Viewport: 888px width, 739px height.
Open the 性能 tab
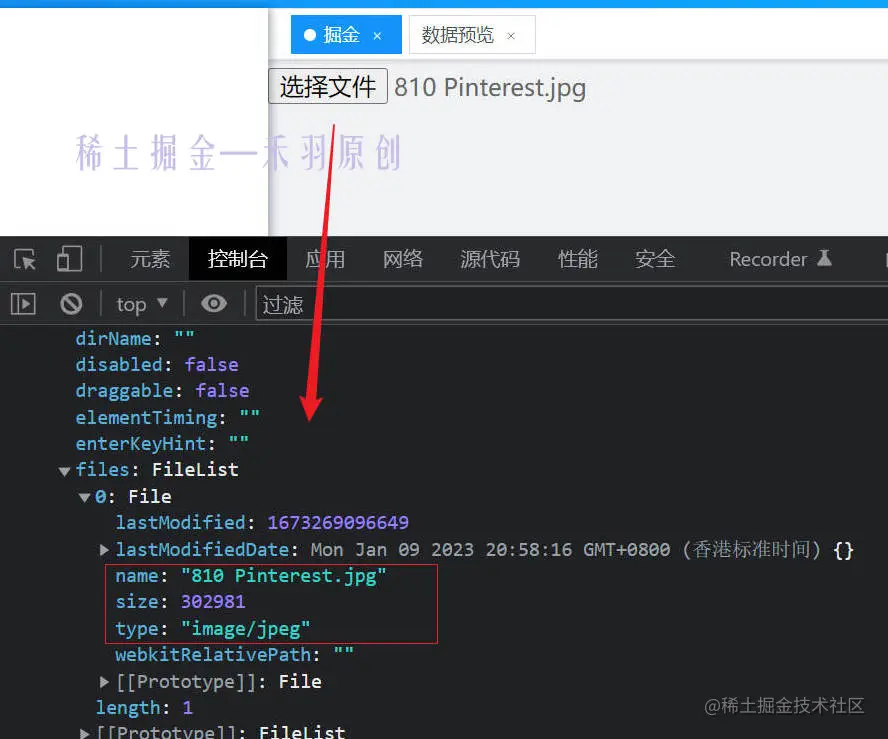[x=578, y=259]
